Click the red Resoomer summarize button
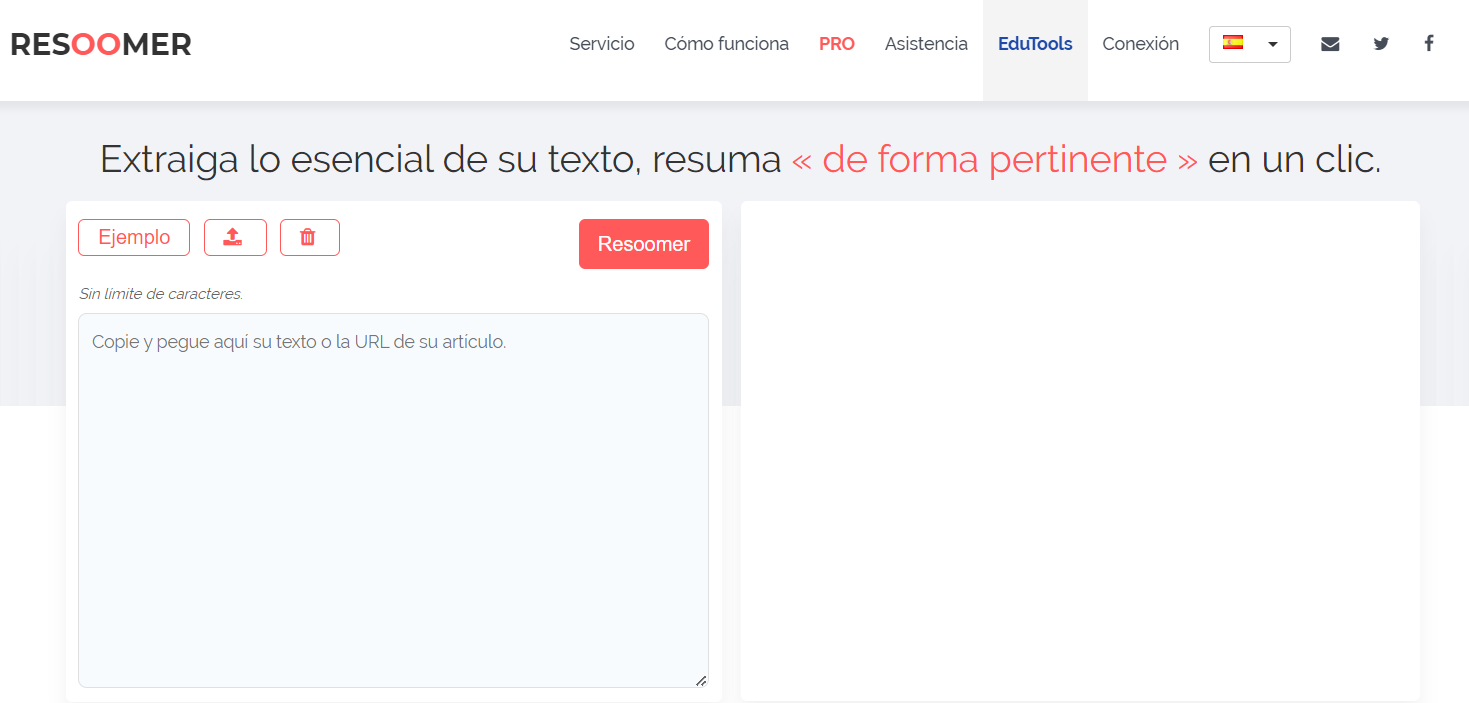This screenshot has width=1469, height=703. point(643,243)
